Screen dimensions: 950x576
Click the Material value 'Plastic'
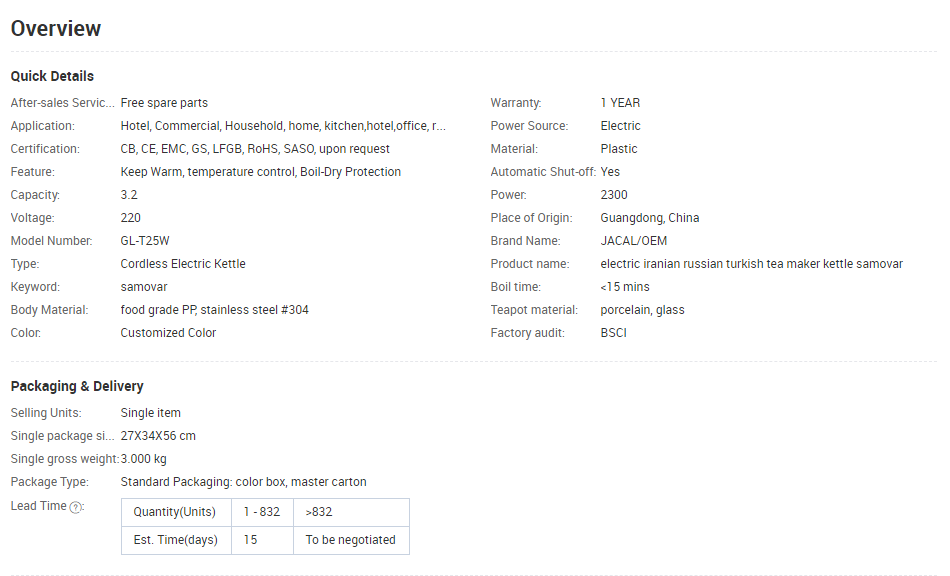pyautogui.click(x=619, y=149)
